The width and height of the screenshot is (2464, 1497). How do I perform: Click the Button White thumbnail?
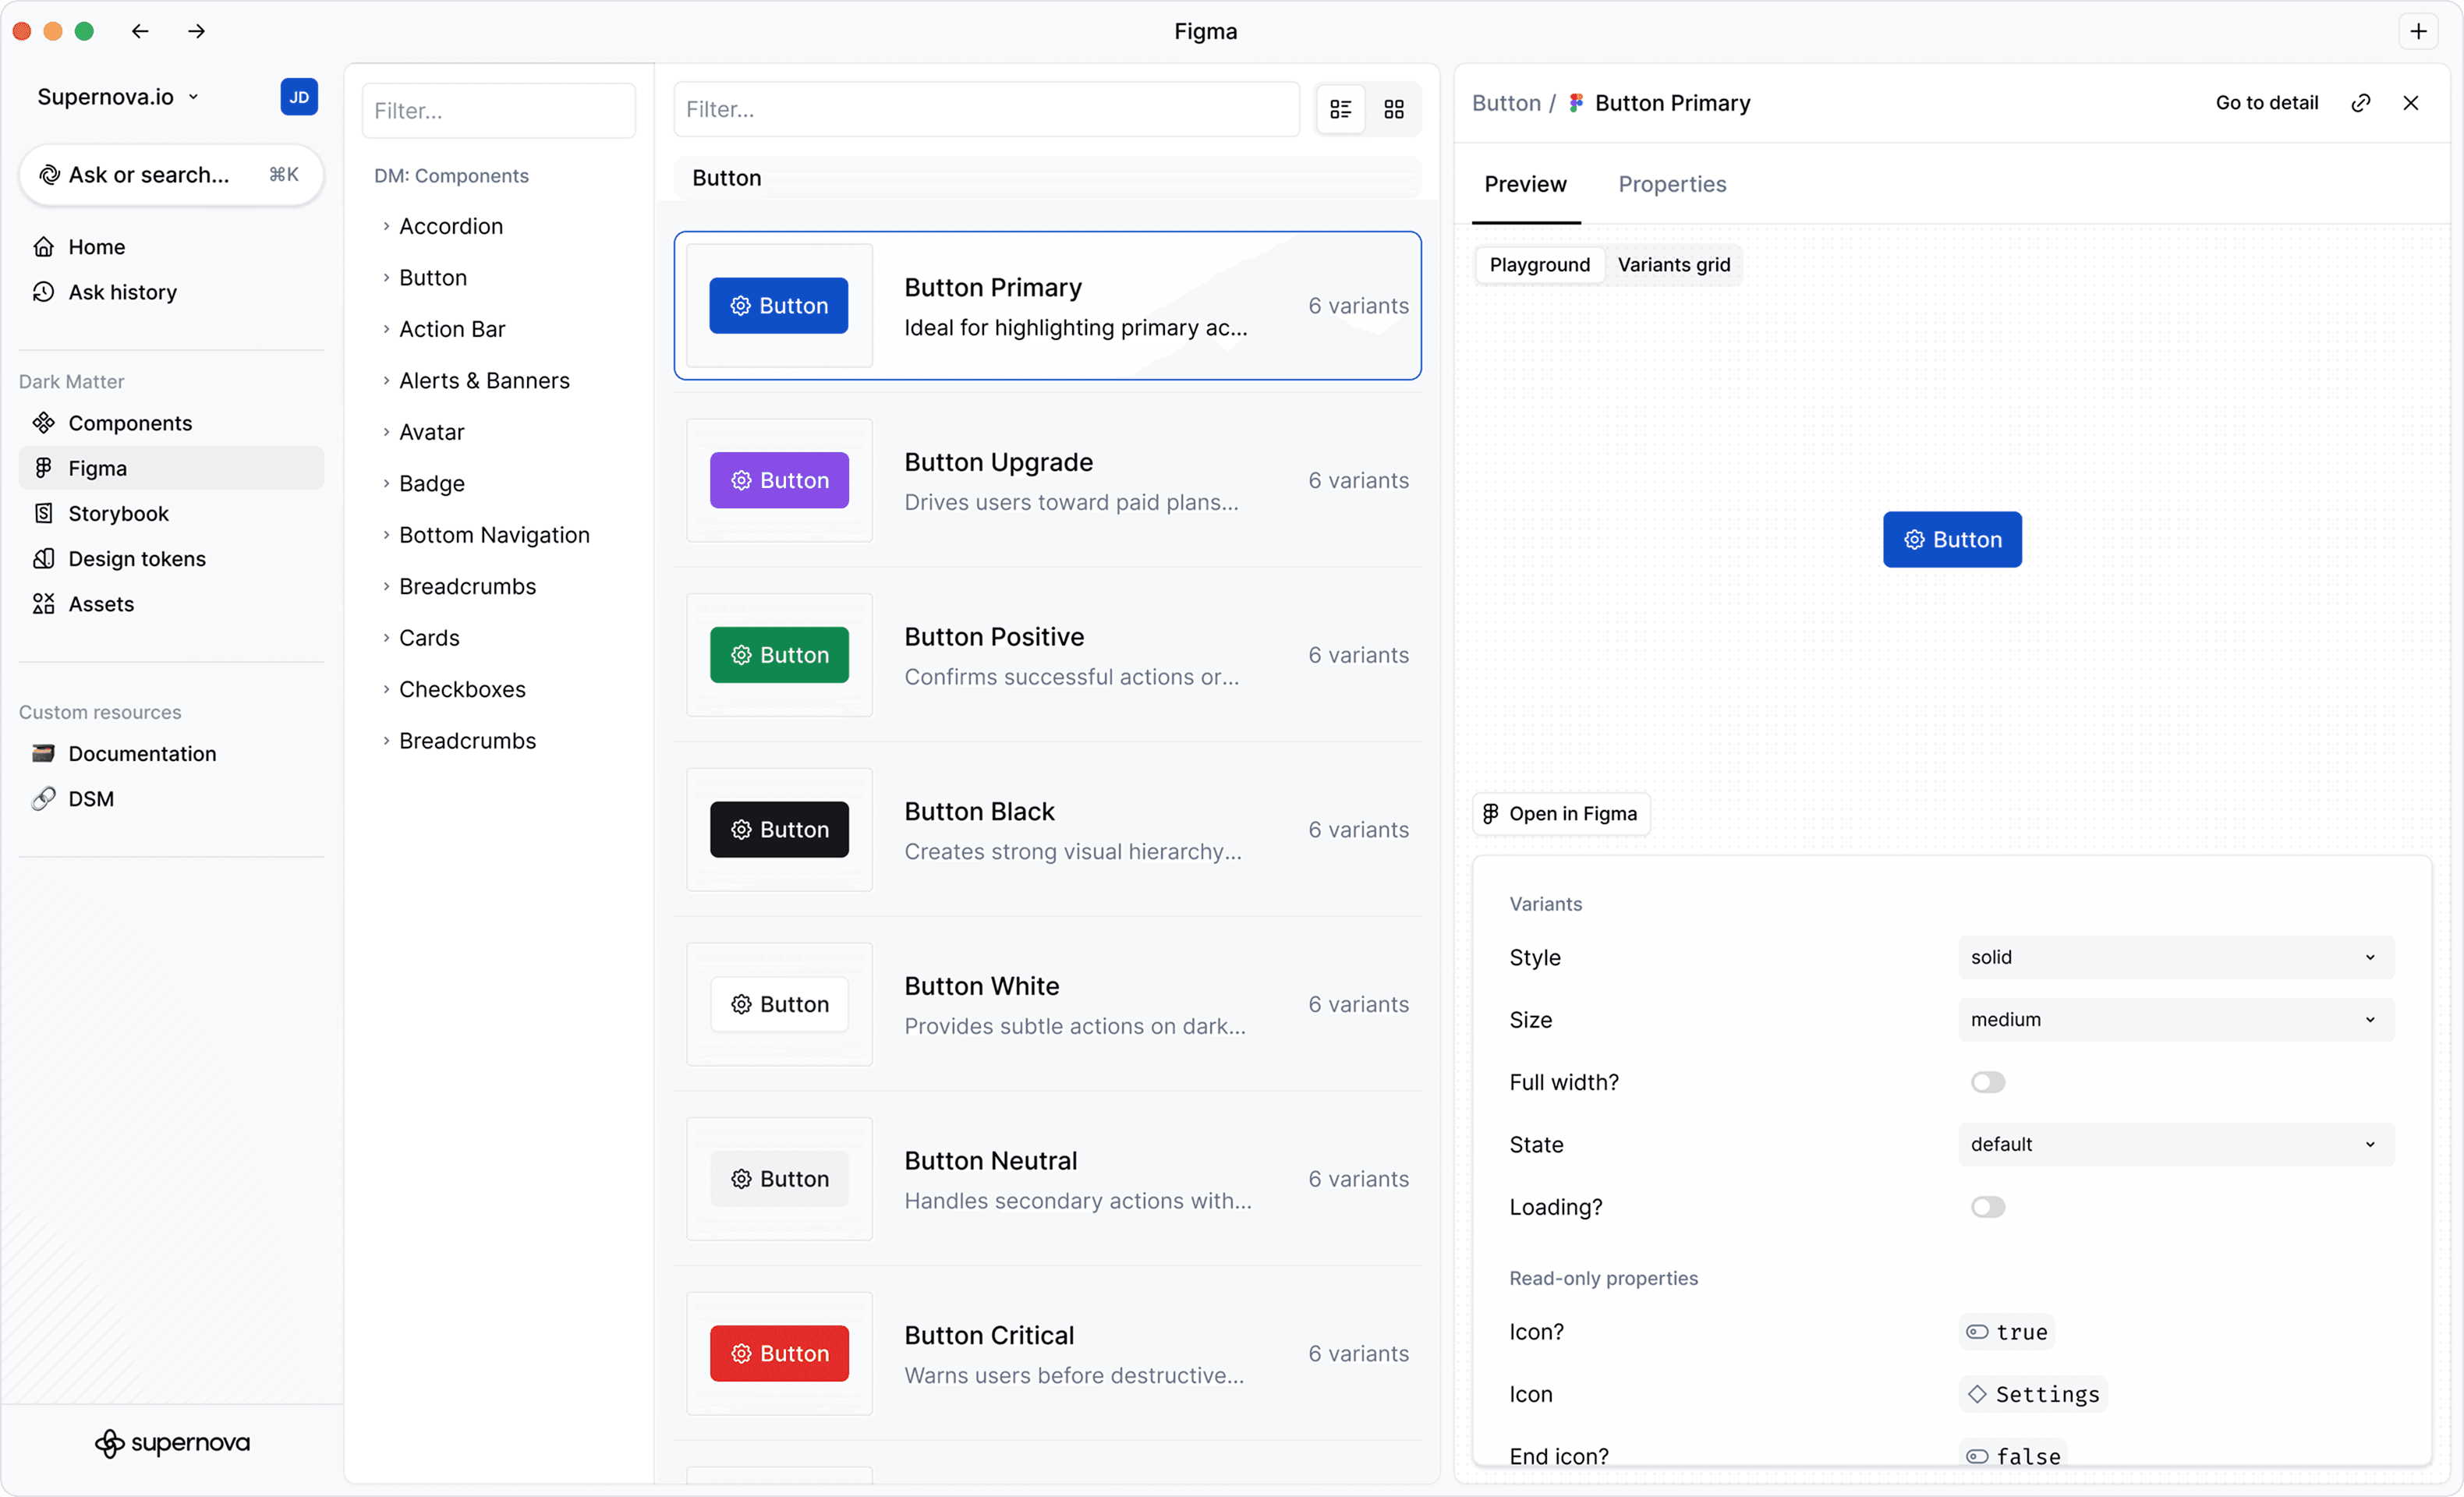click(x=779, y=1004)
